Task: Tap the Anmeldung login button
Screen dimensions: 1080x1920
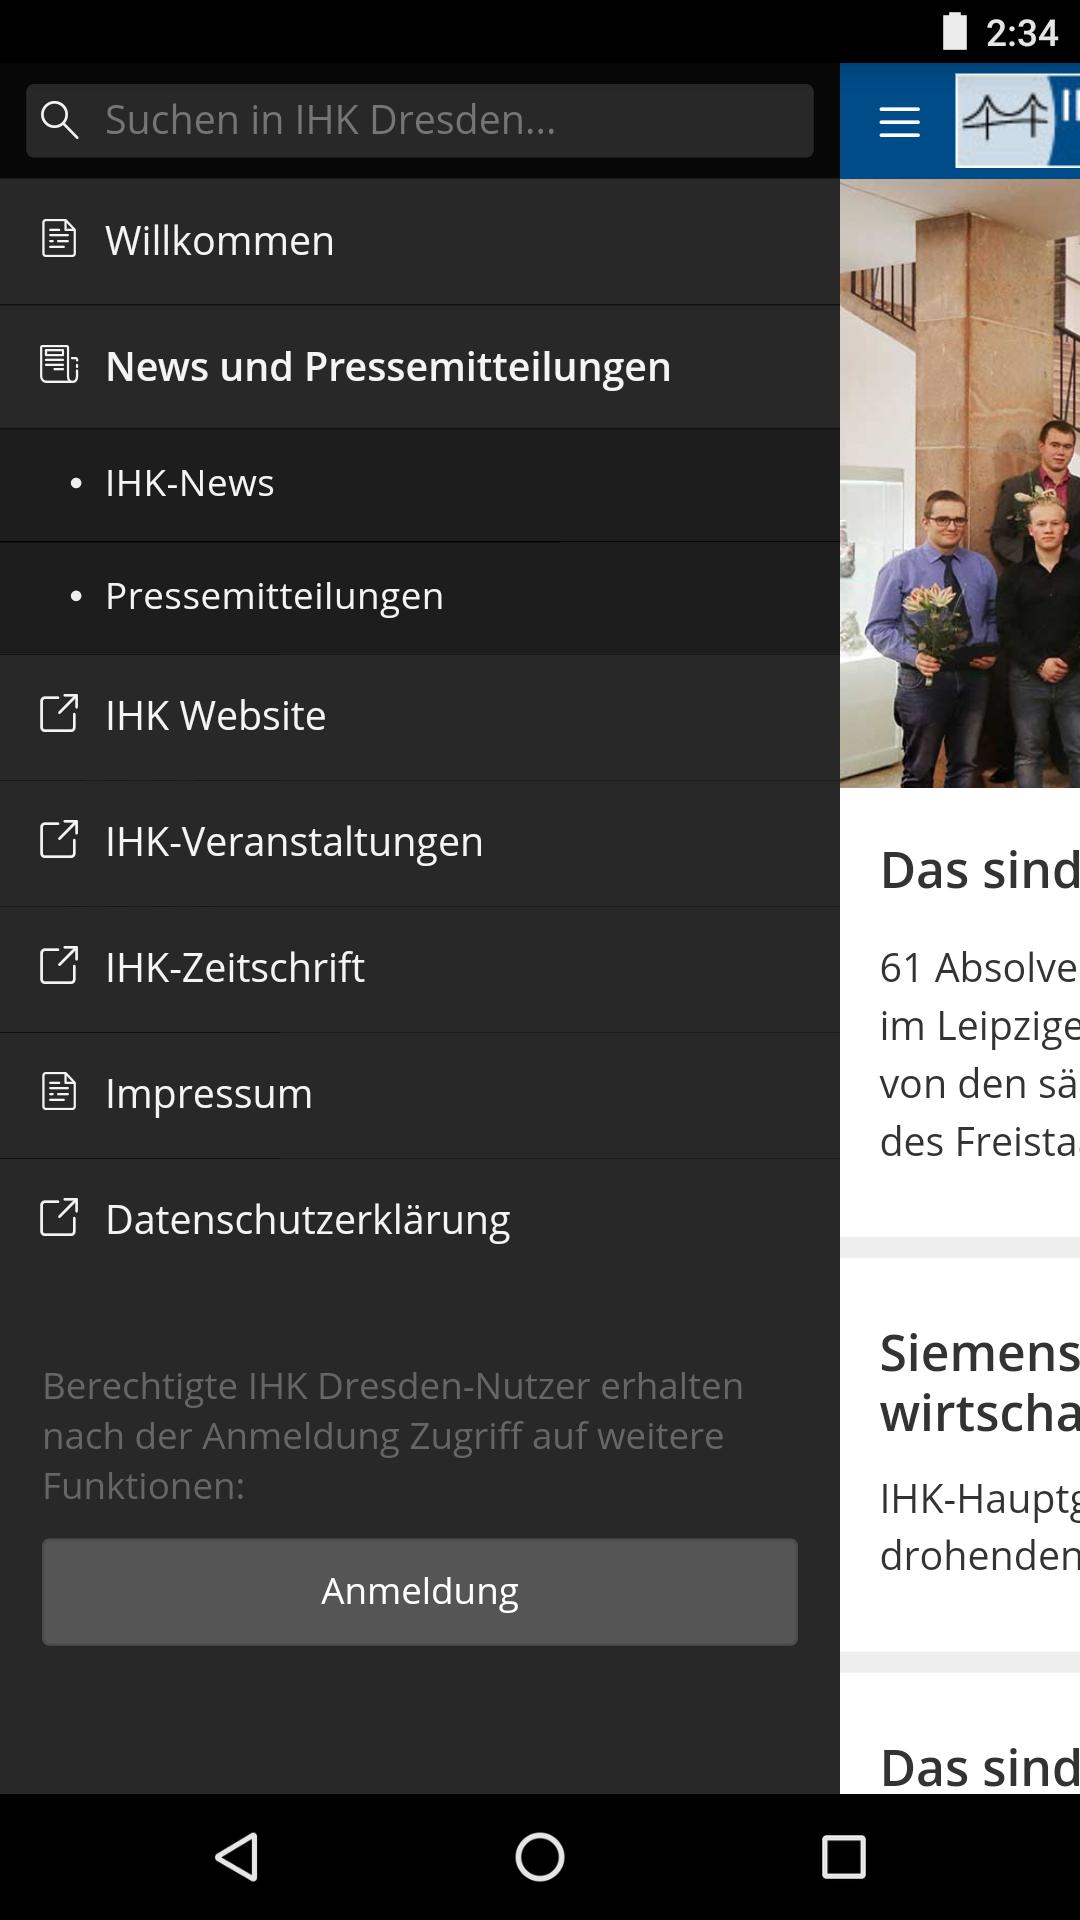Action: (x=420, y=1591)
